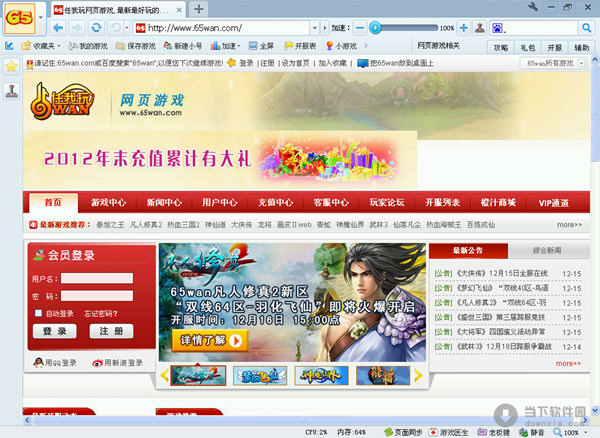
Task: Click 游戏医生 in the status bar
Action: (448, 432)
